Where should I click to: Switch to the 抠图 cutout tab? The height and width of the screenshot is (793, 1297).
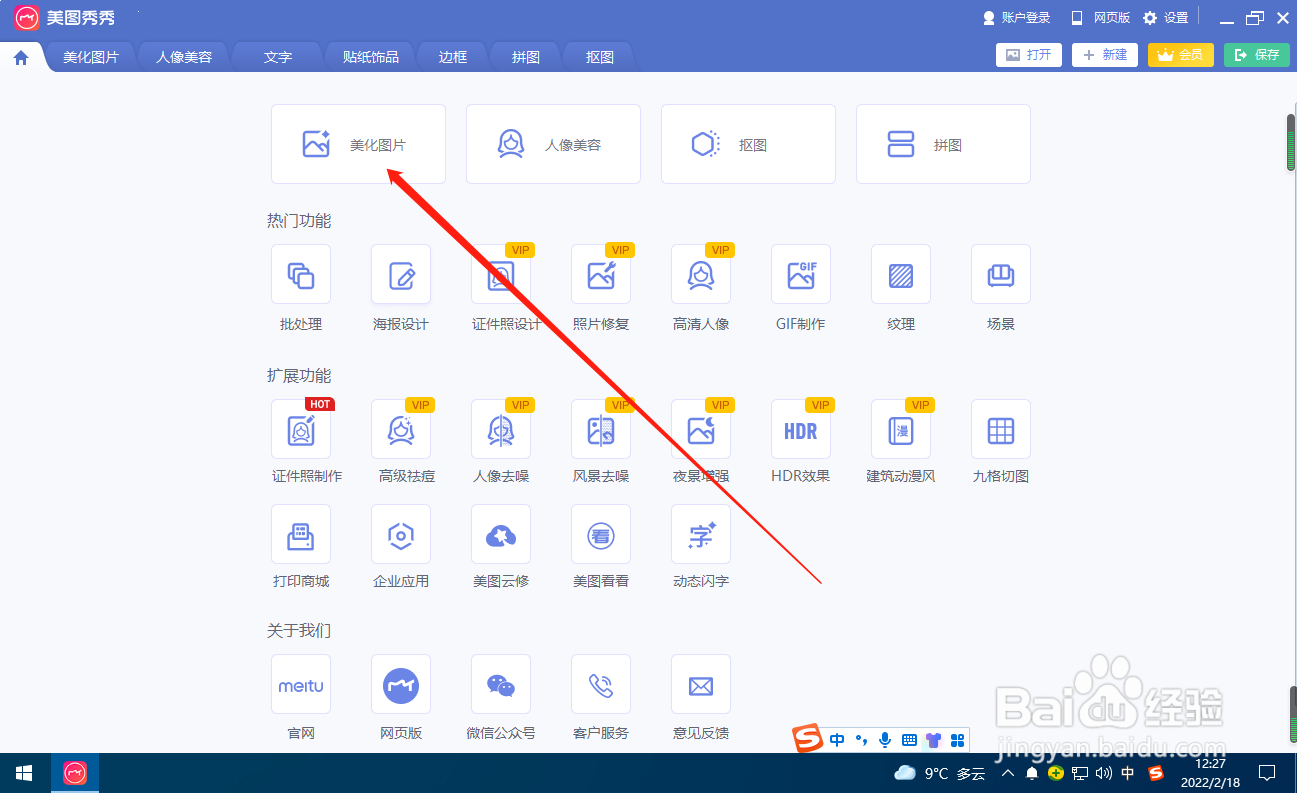597,57
